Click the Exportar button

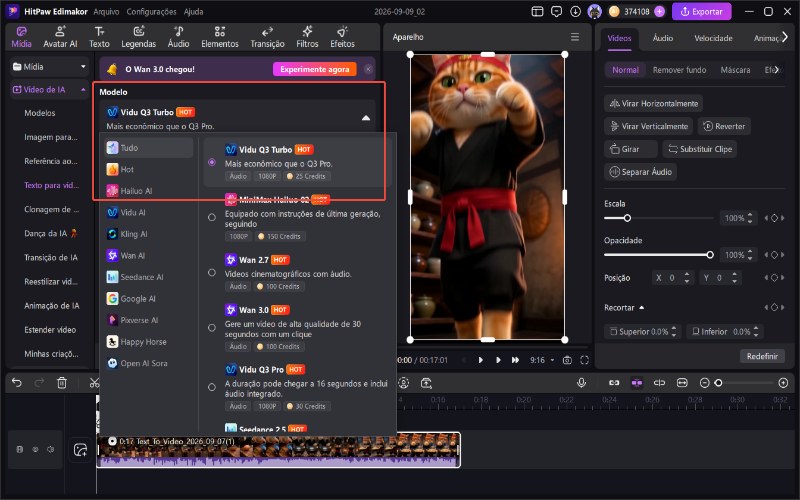coord(702,11)
